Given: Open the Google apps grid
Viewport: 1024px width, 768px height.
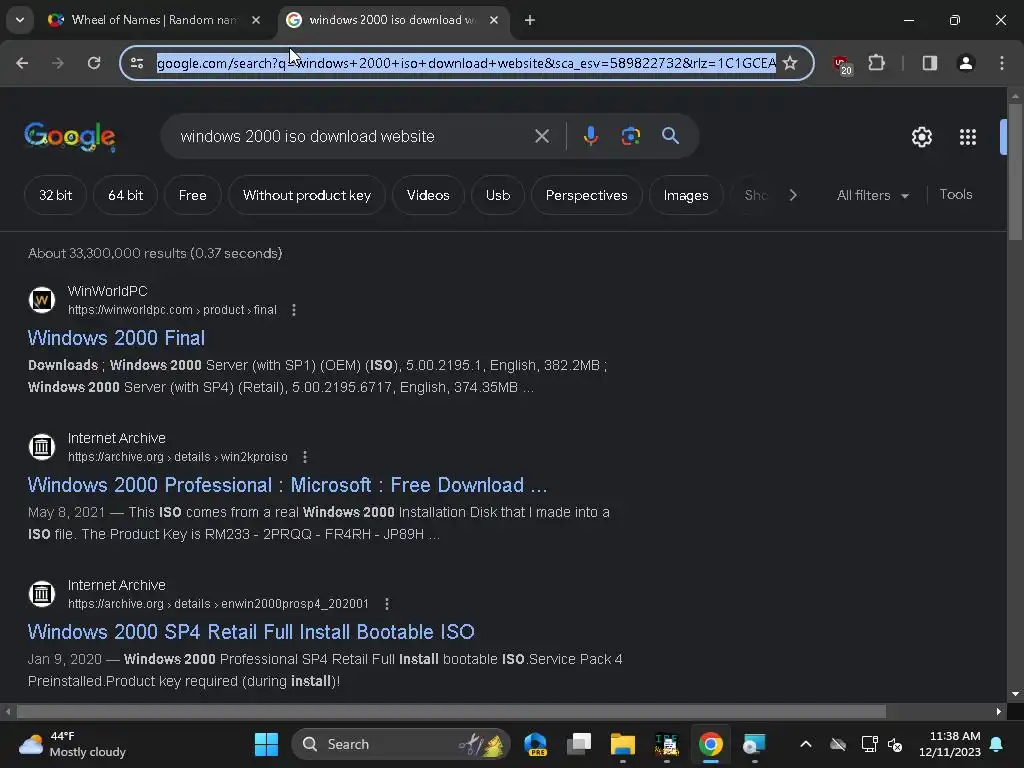Looking at the screenshot, I should tap(968, 137).
